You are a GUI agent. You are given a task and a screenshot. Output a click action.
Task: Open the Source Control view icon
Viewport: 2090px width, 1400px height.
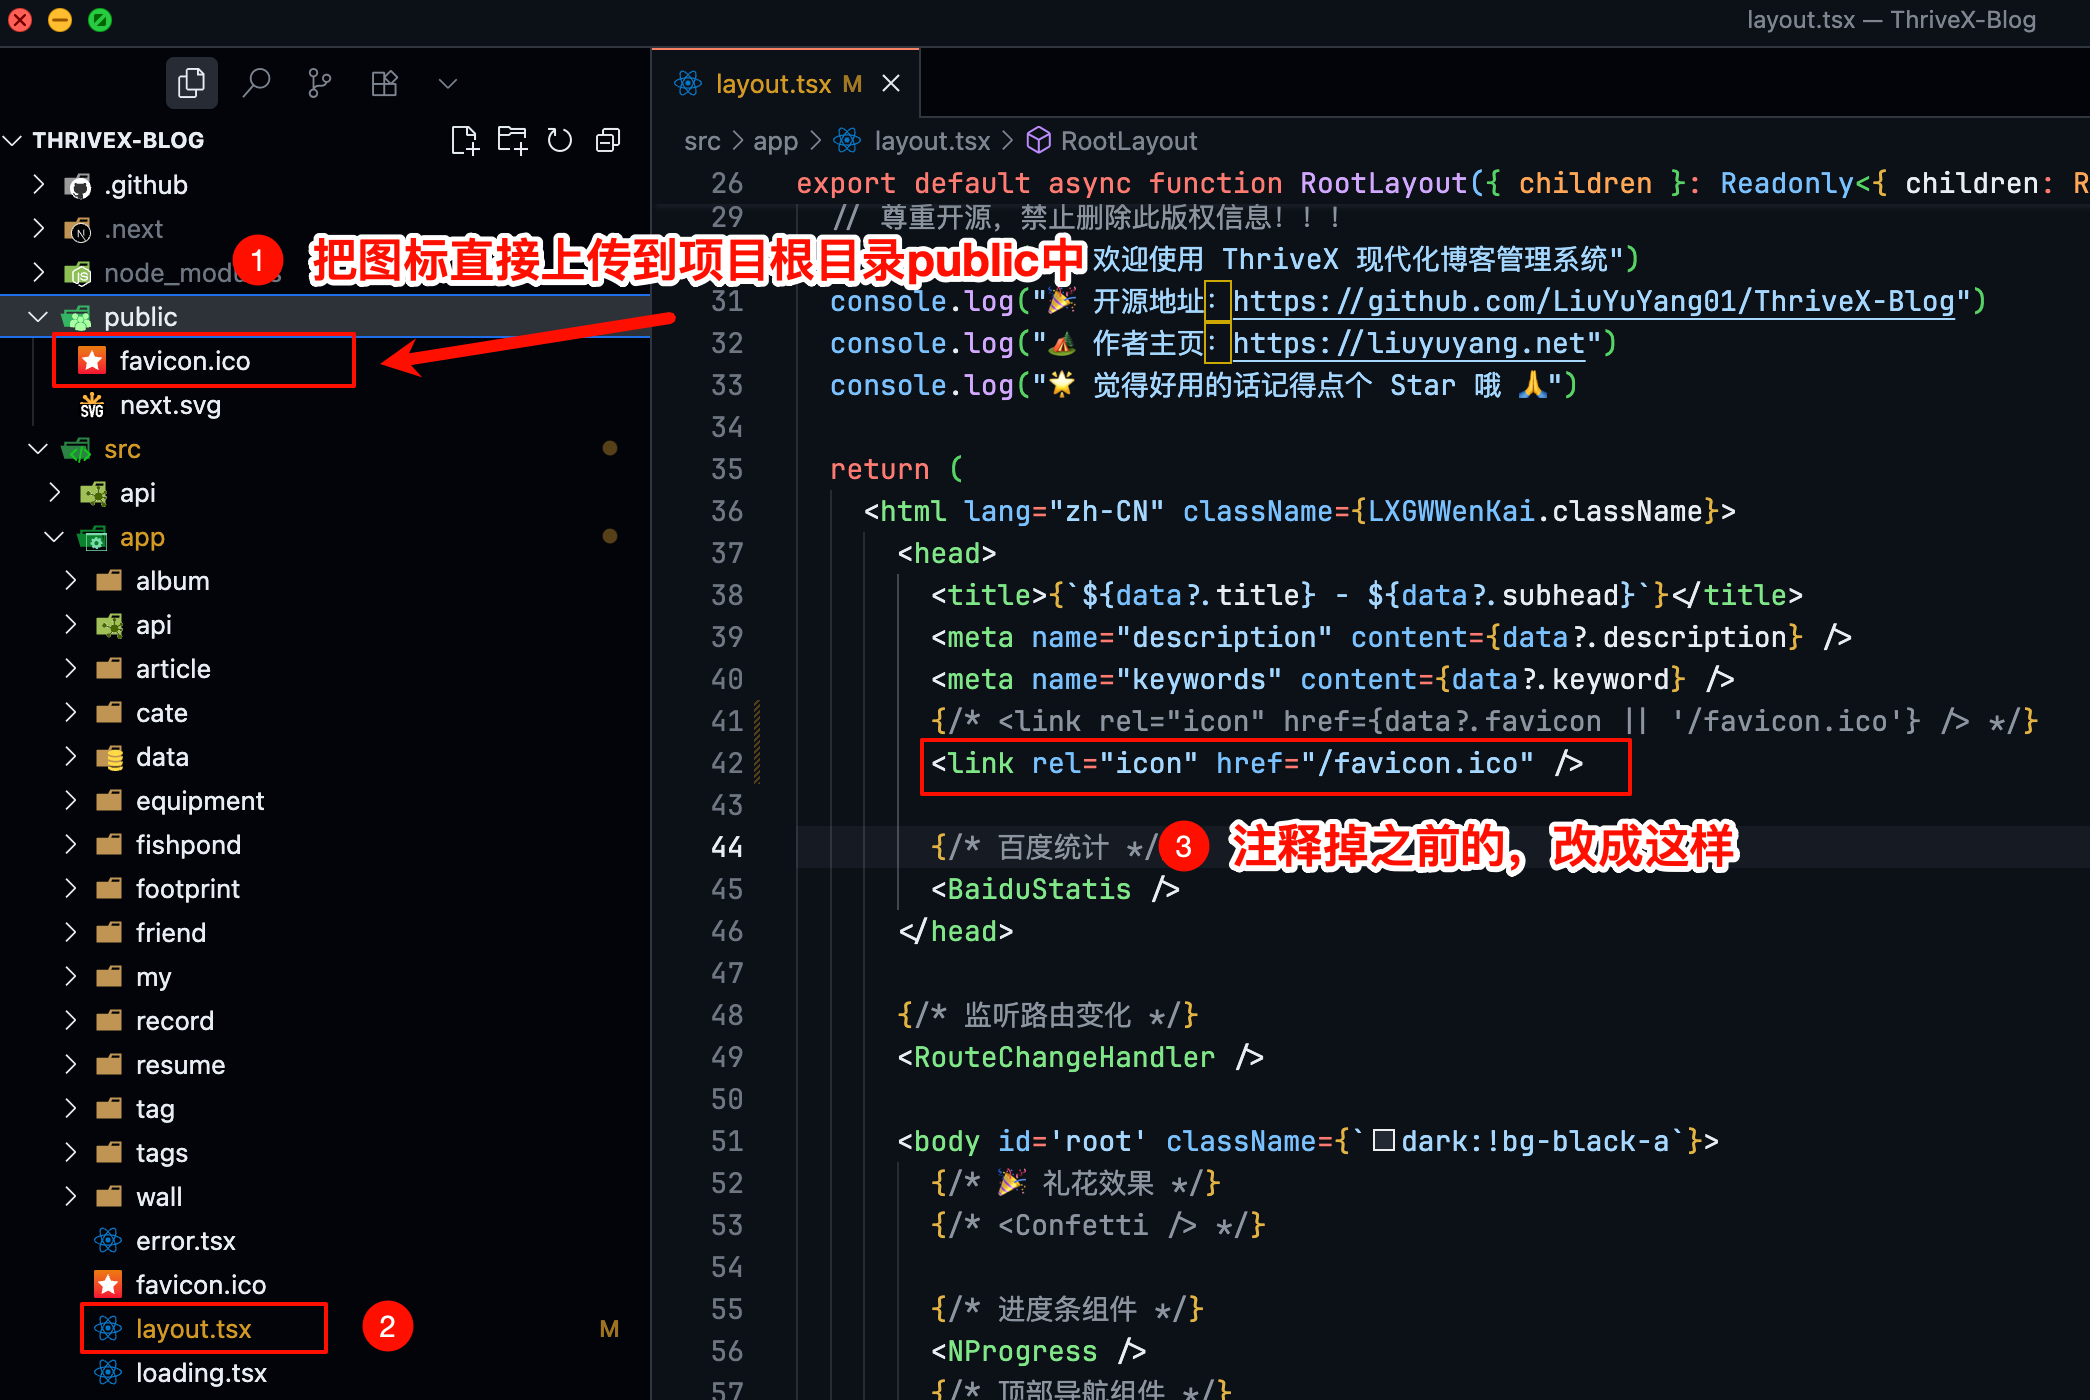pos(320,83)
